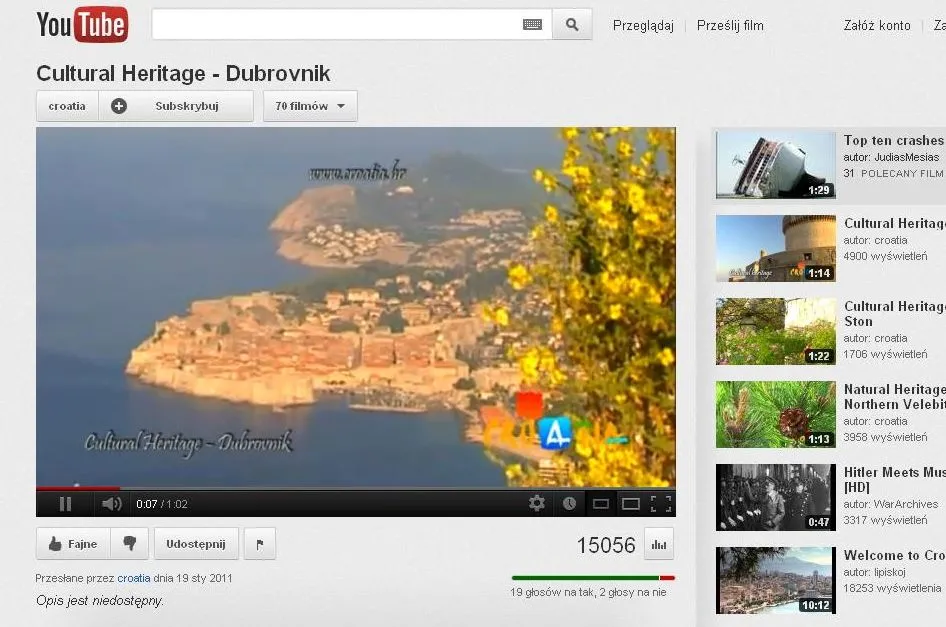Switch to small player size
This screenshot has width=946, height=627.
(600, 504)
